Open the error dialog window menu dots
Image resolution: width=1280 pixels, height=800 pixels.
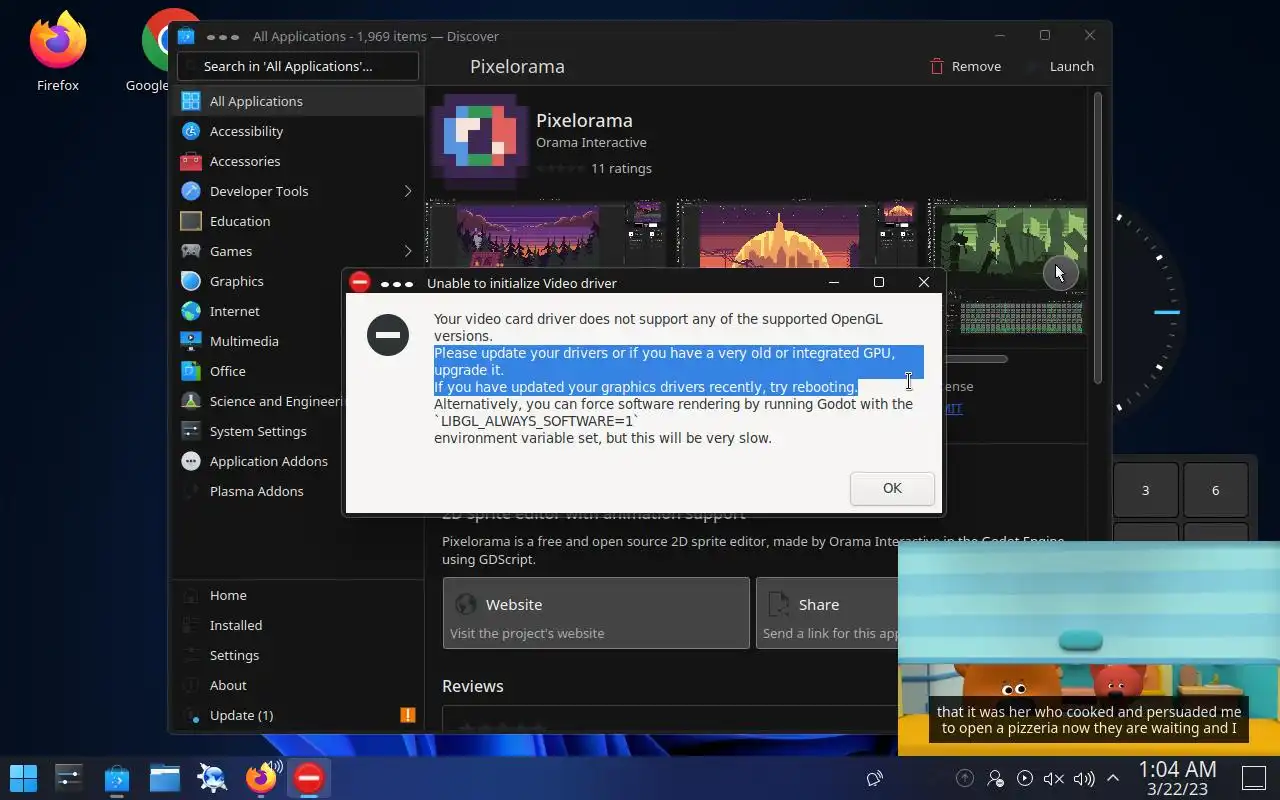pyautogui.click(x=397, y=283)
